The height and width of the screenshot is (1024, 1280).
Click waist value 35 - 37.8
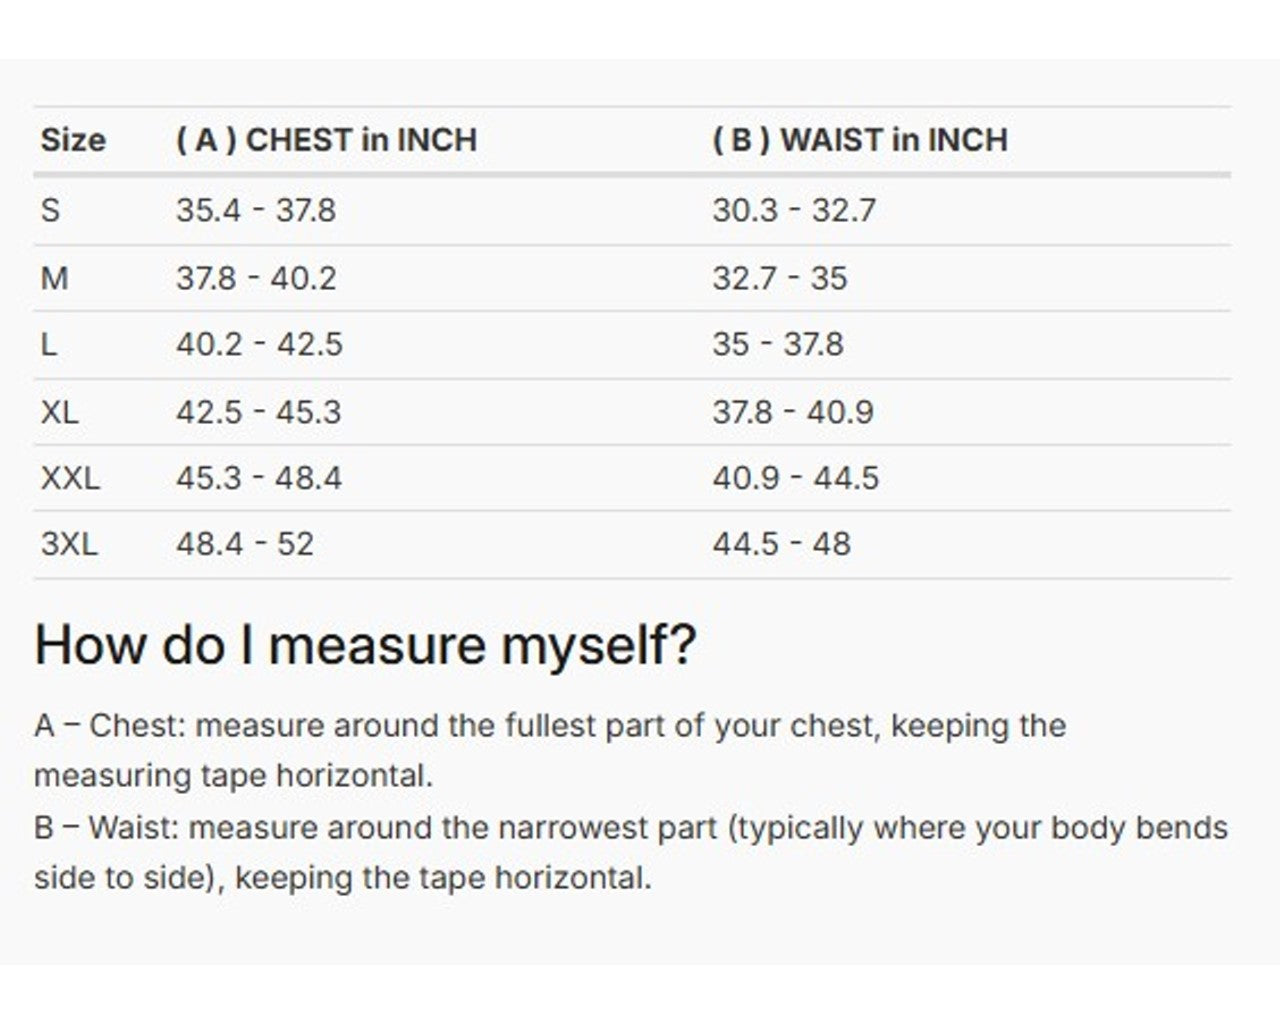click(x=778, y=344)
